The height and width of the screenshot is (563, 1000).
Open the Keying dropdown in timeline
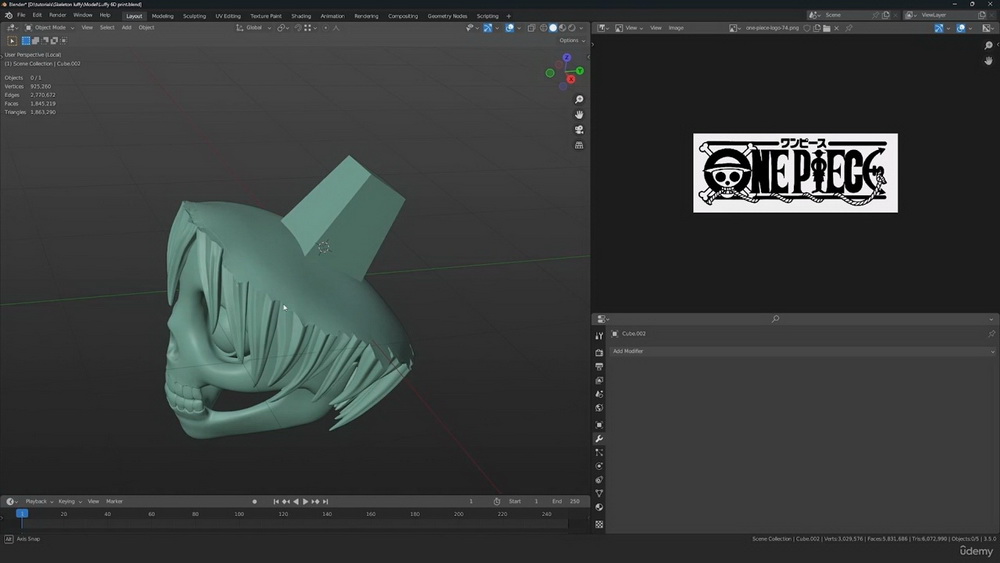pyautogui.click(x=70, y=502)
